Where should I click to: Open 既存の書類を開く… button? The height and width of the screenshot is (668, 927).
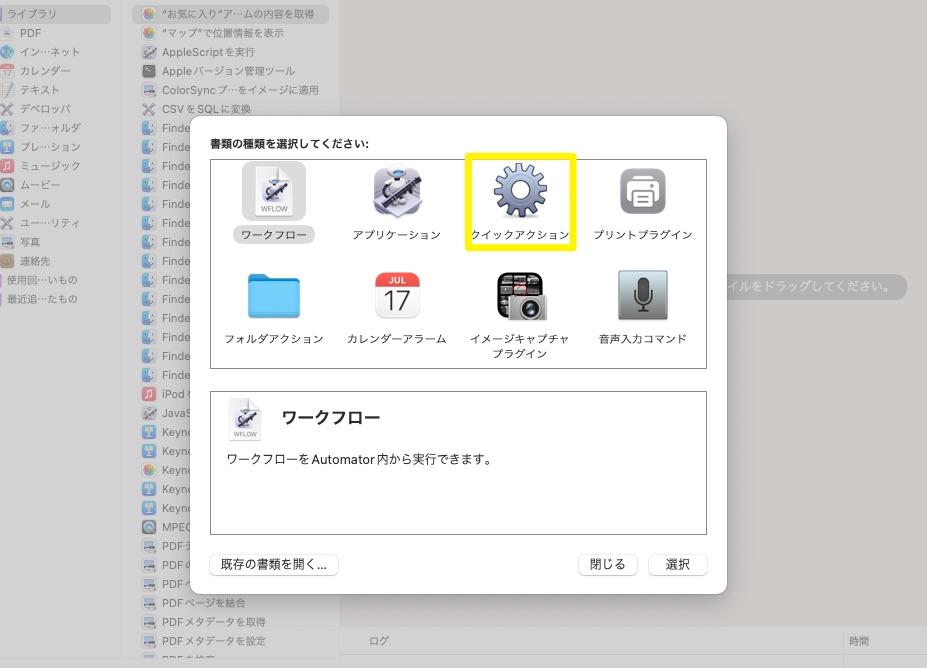tap(274, 564)
